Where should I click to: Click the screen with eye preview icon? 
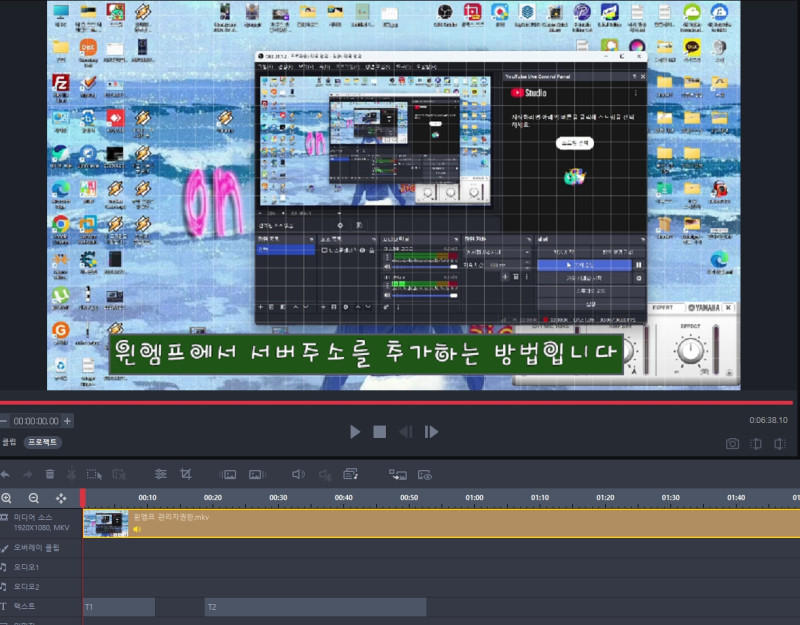click(425, 475)
